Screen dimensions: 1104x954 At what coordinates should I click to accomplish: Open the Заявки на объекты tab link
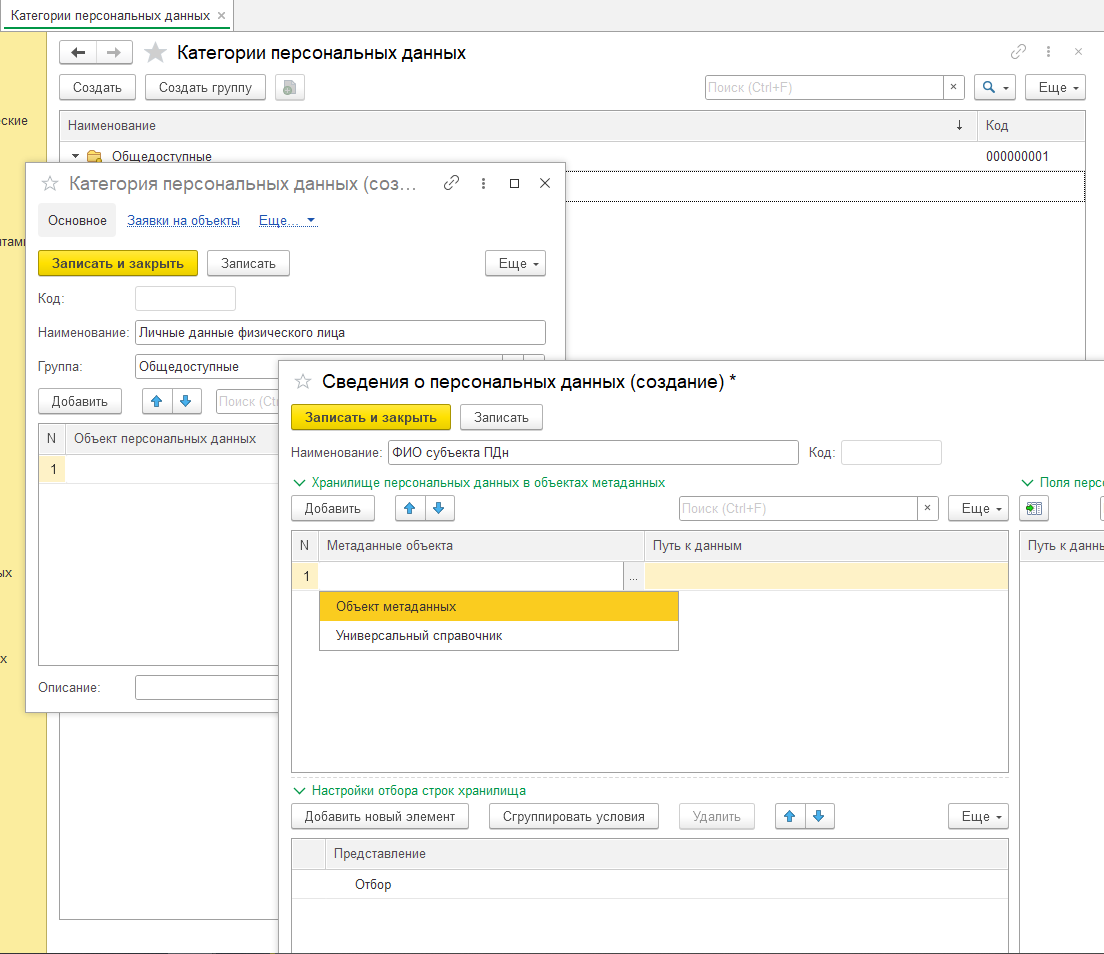[183, 221]
